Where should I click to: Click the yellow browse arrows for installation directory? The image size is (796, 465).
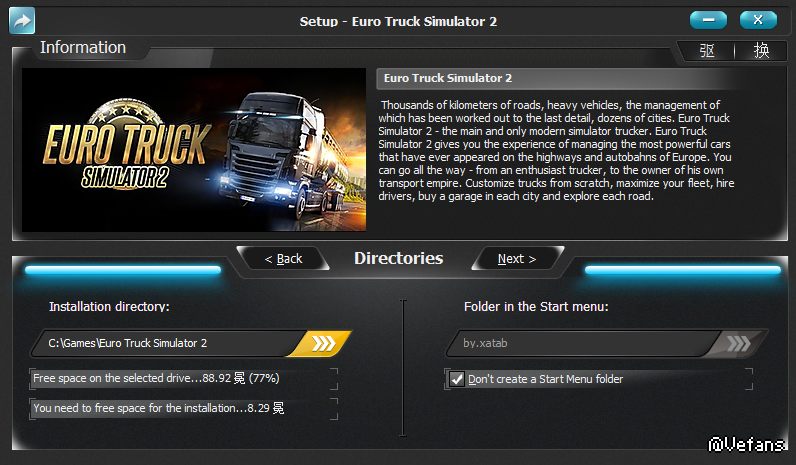[322, 343]
